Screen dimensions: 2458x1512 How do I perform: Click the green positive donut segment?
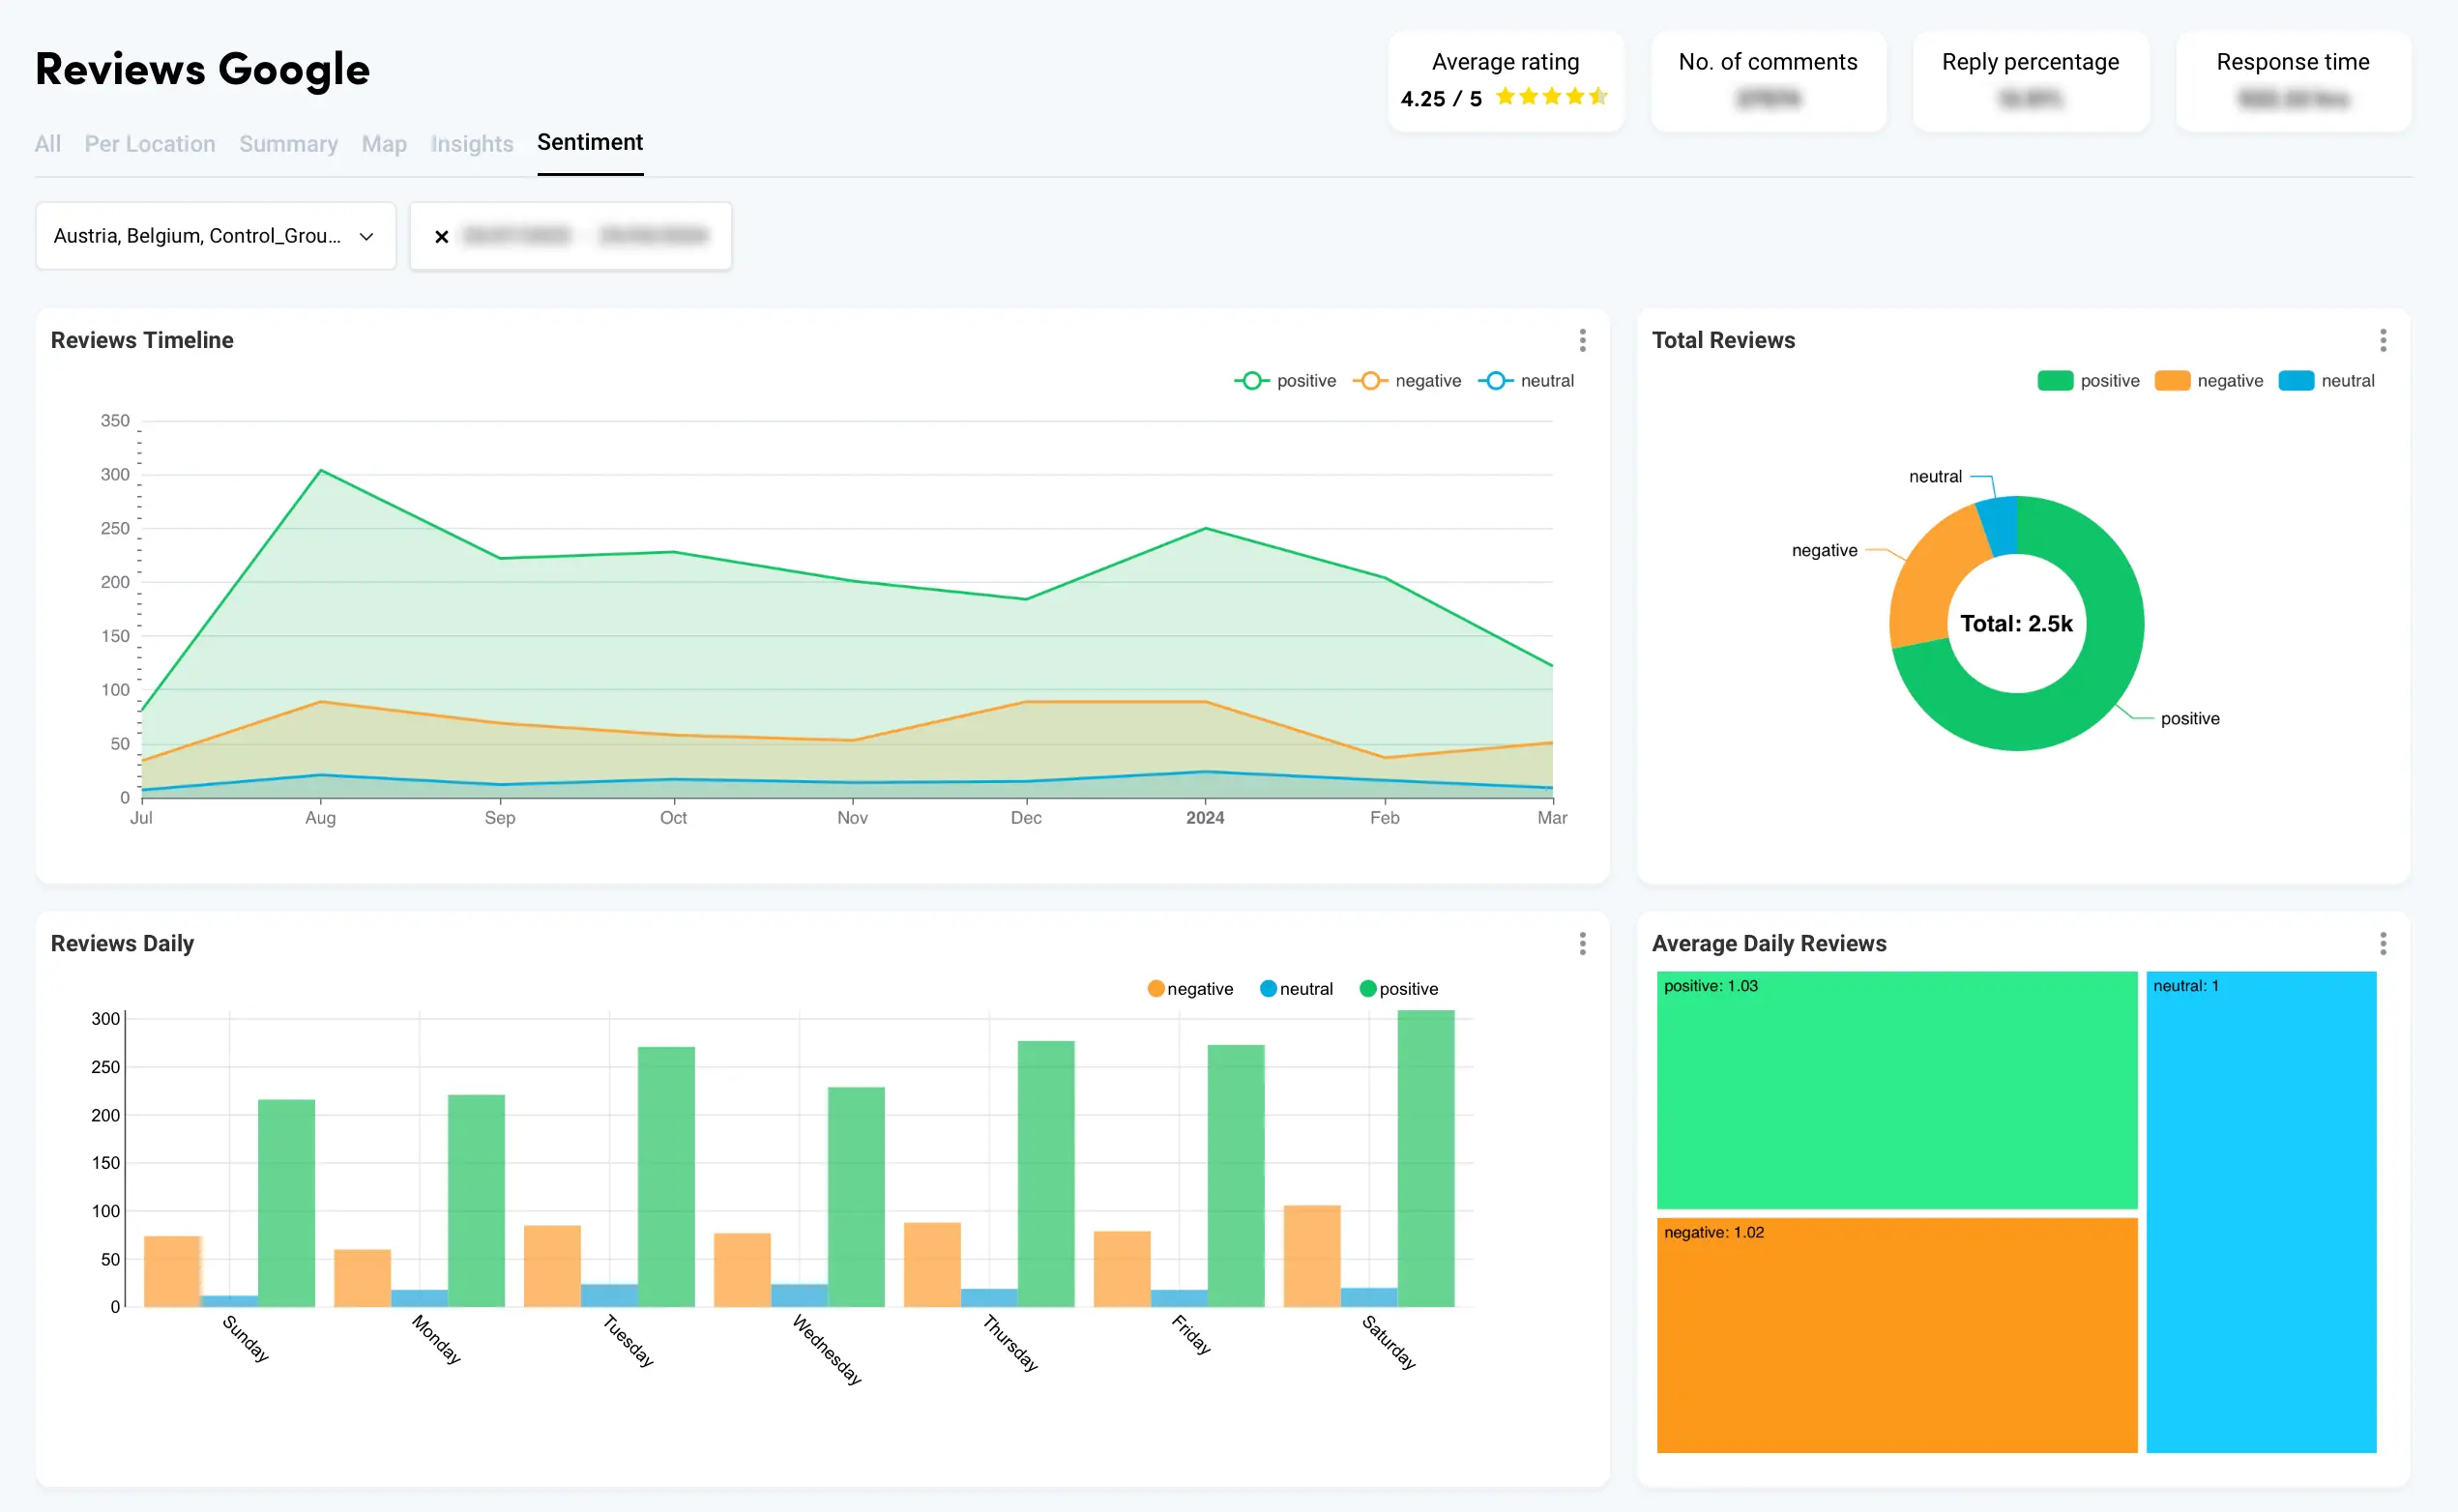click(2105, 660)
